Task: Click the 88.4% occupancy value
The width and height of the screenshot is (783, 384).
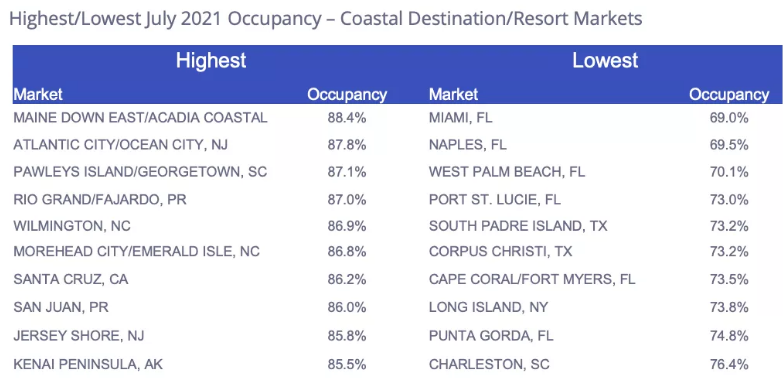Action: (x=347, y=118)
